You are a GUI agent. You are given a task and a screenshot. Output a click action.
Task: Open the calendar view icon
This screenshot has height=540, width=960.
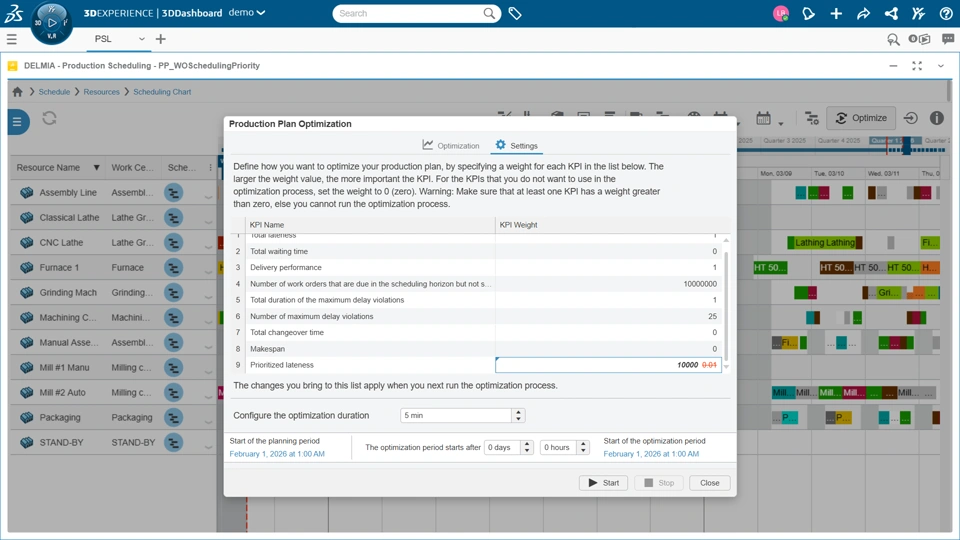tap(763, 118)
